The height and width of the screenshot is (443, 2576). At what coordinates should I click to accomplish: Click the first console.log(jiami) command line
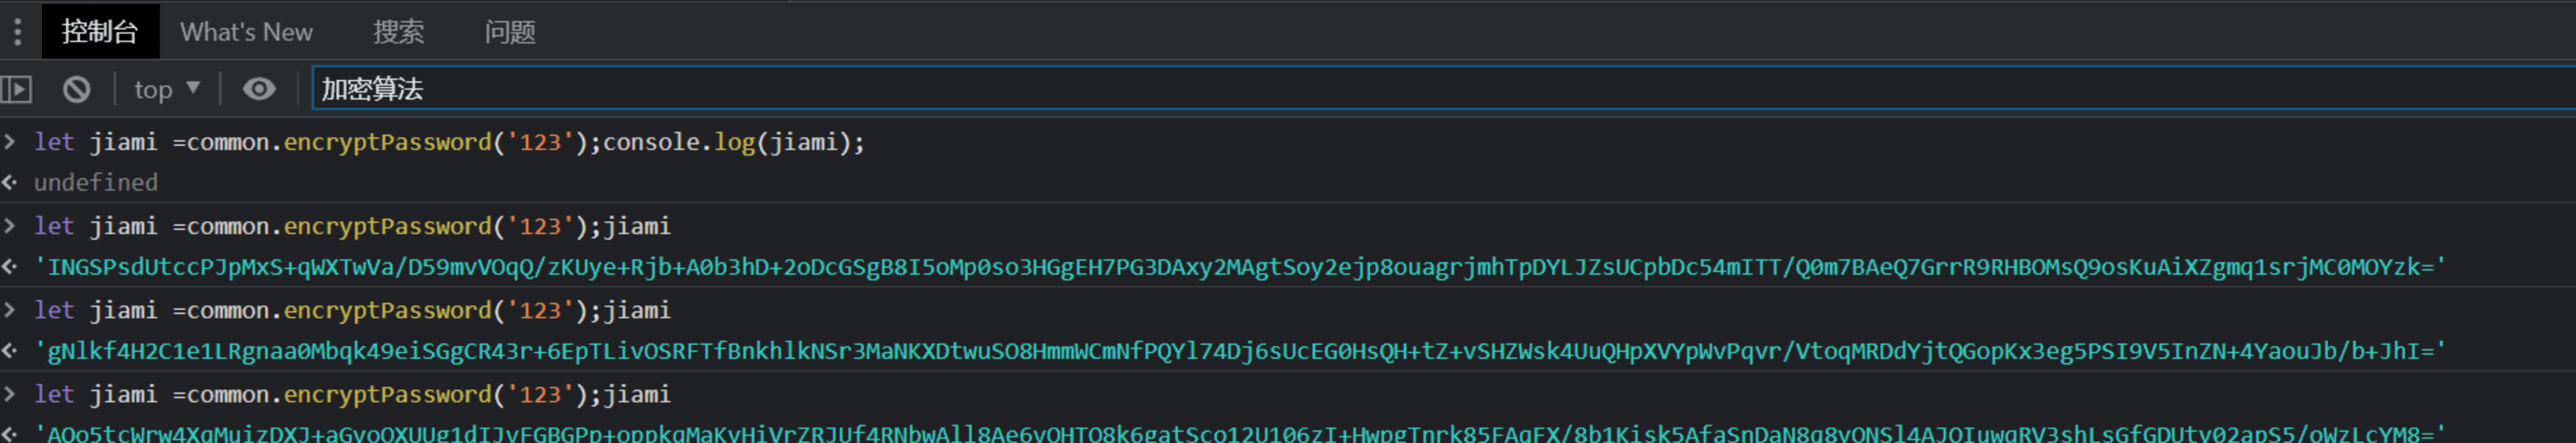pos(449,142)
